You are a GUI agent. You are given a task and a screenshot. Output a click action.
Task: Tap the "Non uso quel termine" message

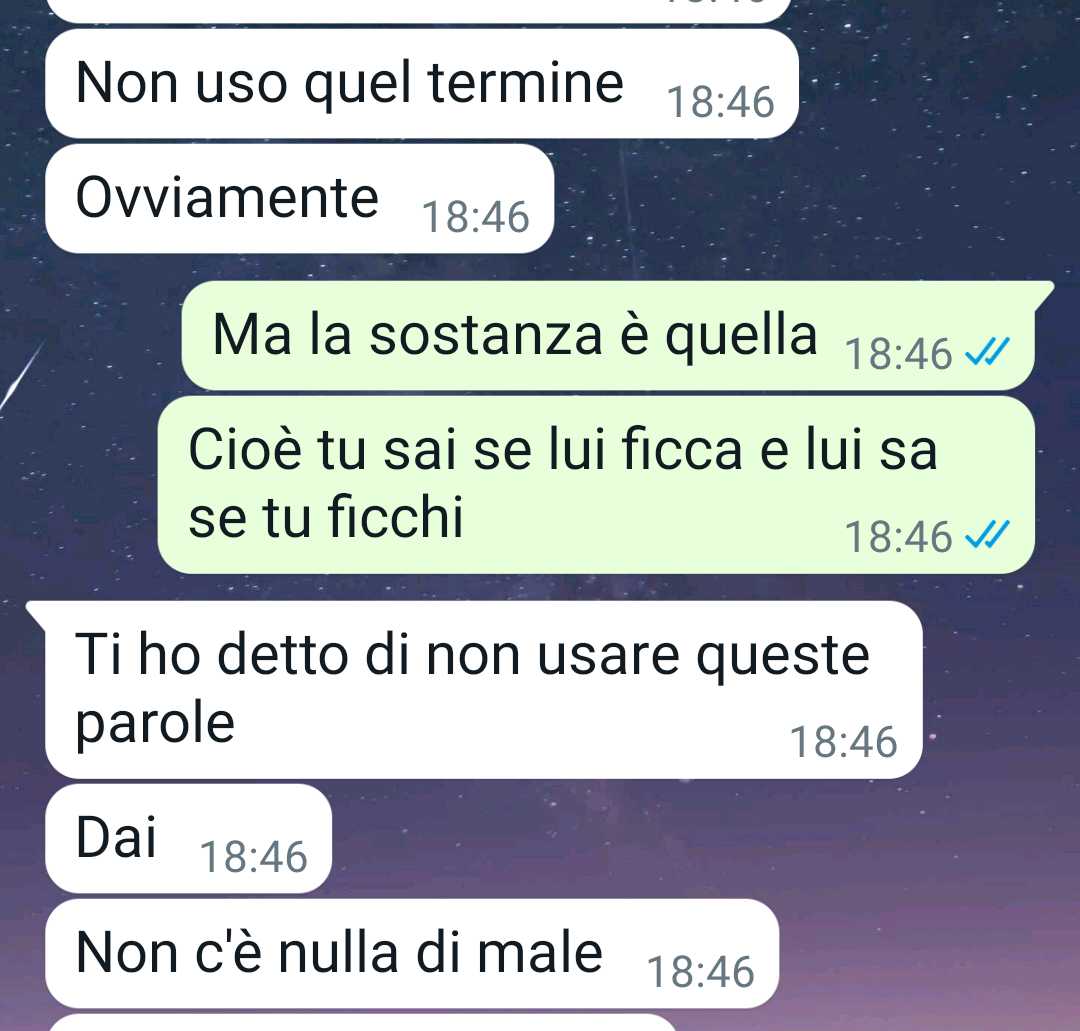[422, 83]
